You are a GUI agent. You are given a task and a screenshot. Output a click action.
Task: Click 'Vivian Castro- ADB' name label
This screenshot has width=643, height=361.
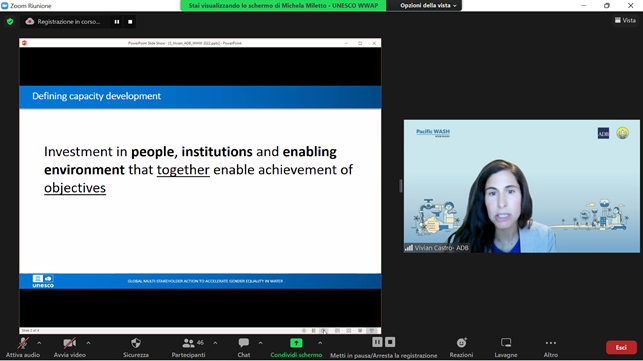441,248
